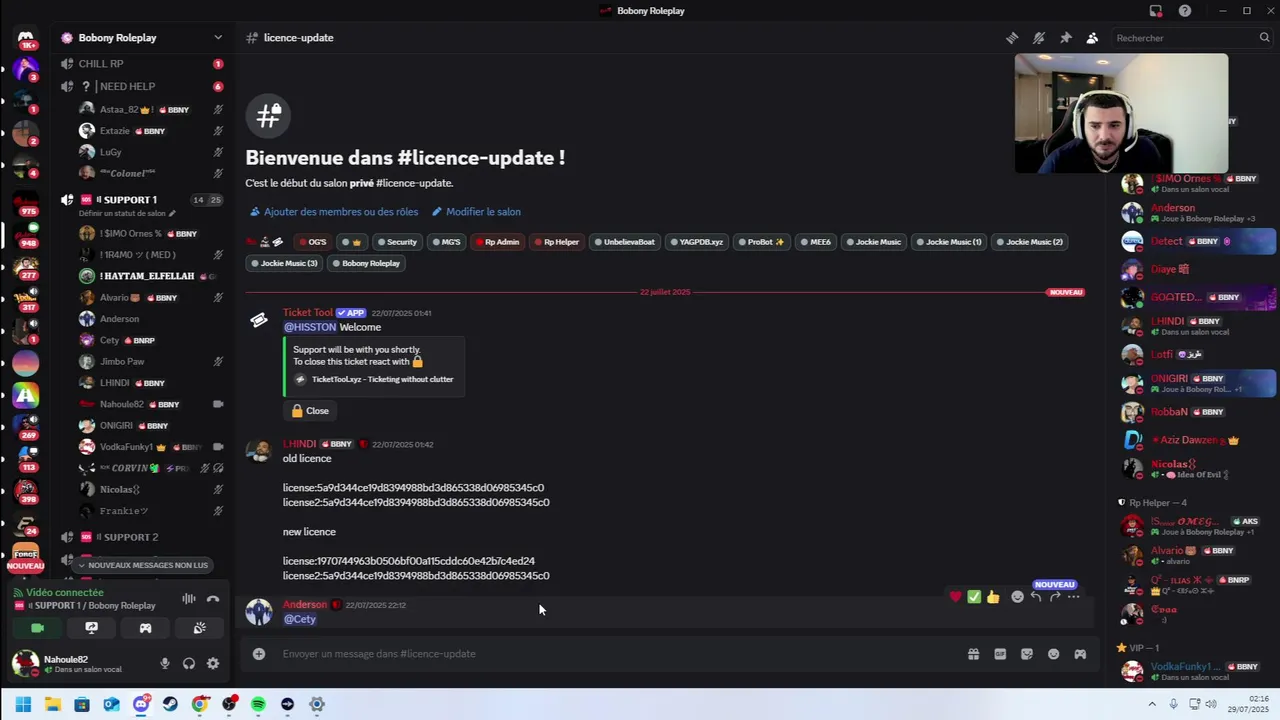Click 'NOUVEAUX MESSAGES NON LUS' pill
The height and width of the screenshot is (720, 1280).
coord(142,565)
